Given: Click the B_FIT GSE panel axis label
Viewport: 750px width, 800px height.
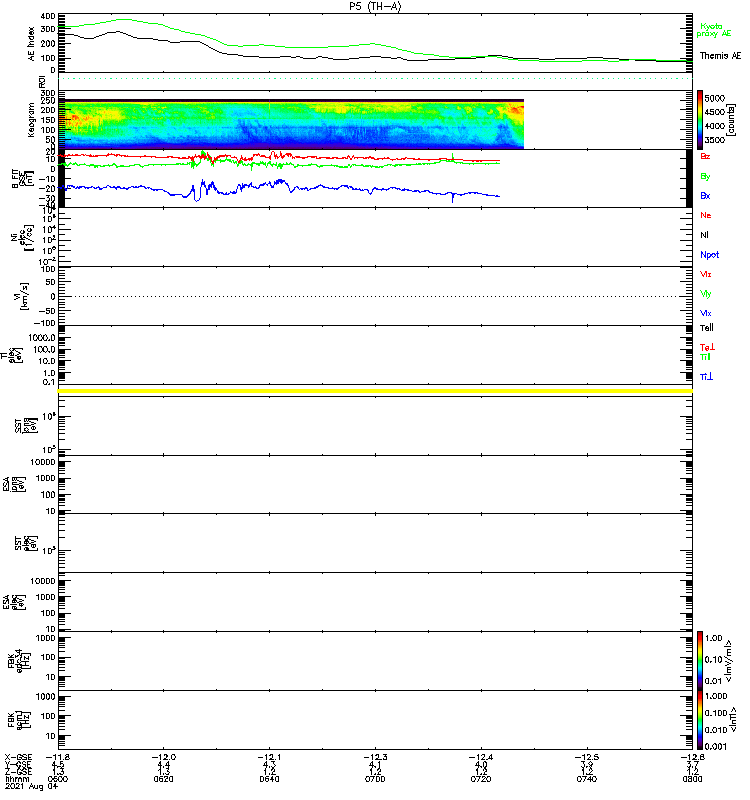Looking at the screenshot, I should tap(23, 179).
